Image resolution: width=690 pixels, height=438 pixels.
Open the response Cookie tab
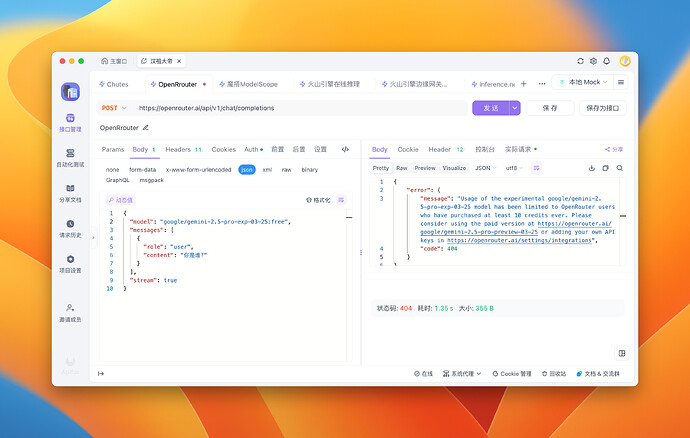(x=408, y=150)
